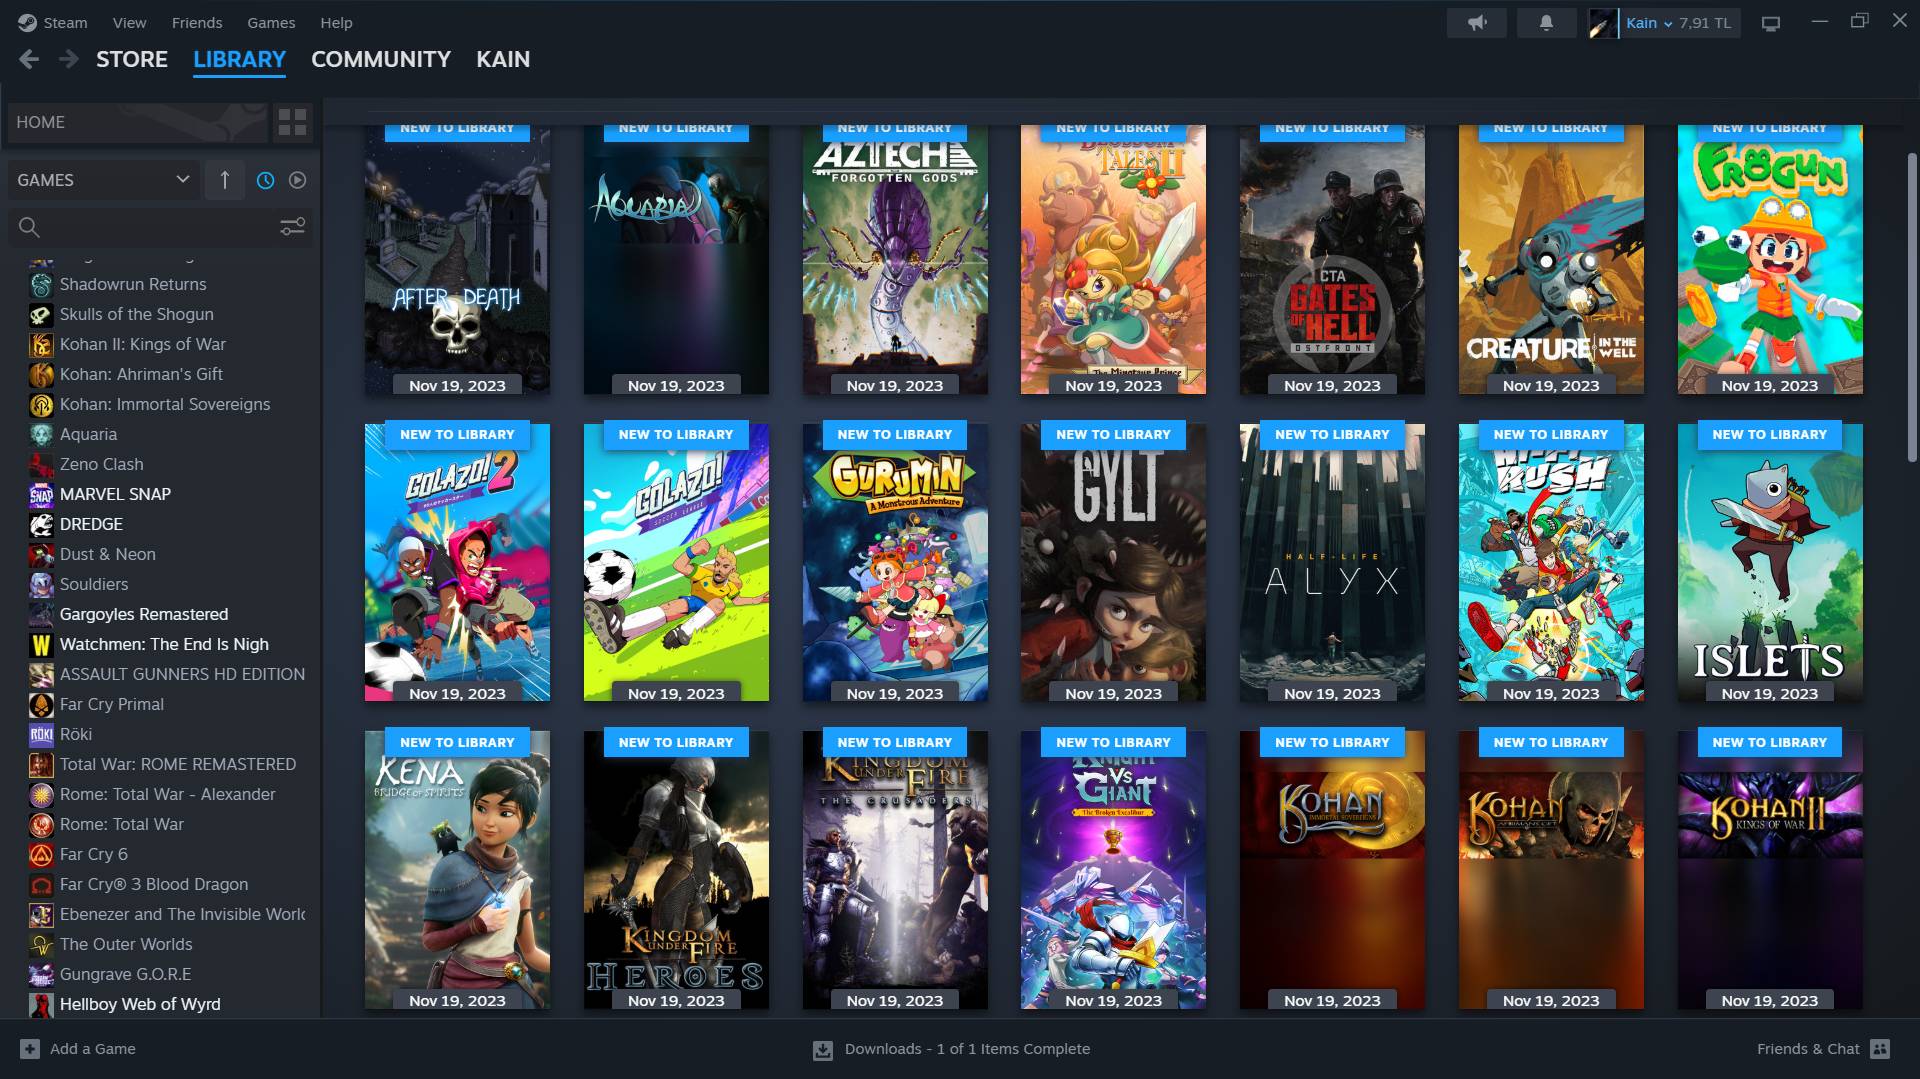Open the Knight vs Giant cover

tap(1113, 870)
